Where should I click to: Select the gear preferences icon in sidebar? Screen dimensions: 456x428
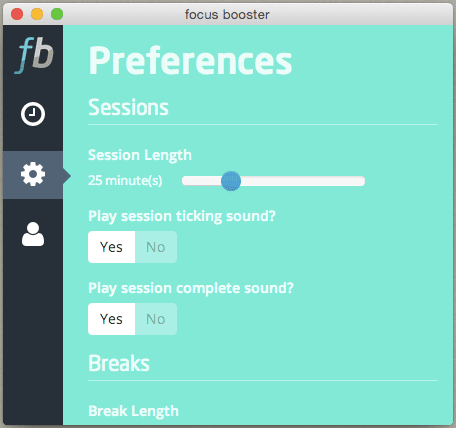tap(33, 174)
